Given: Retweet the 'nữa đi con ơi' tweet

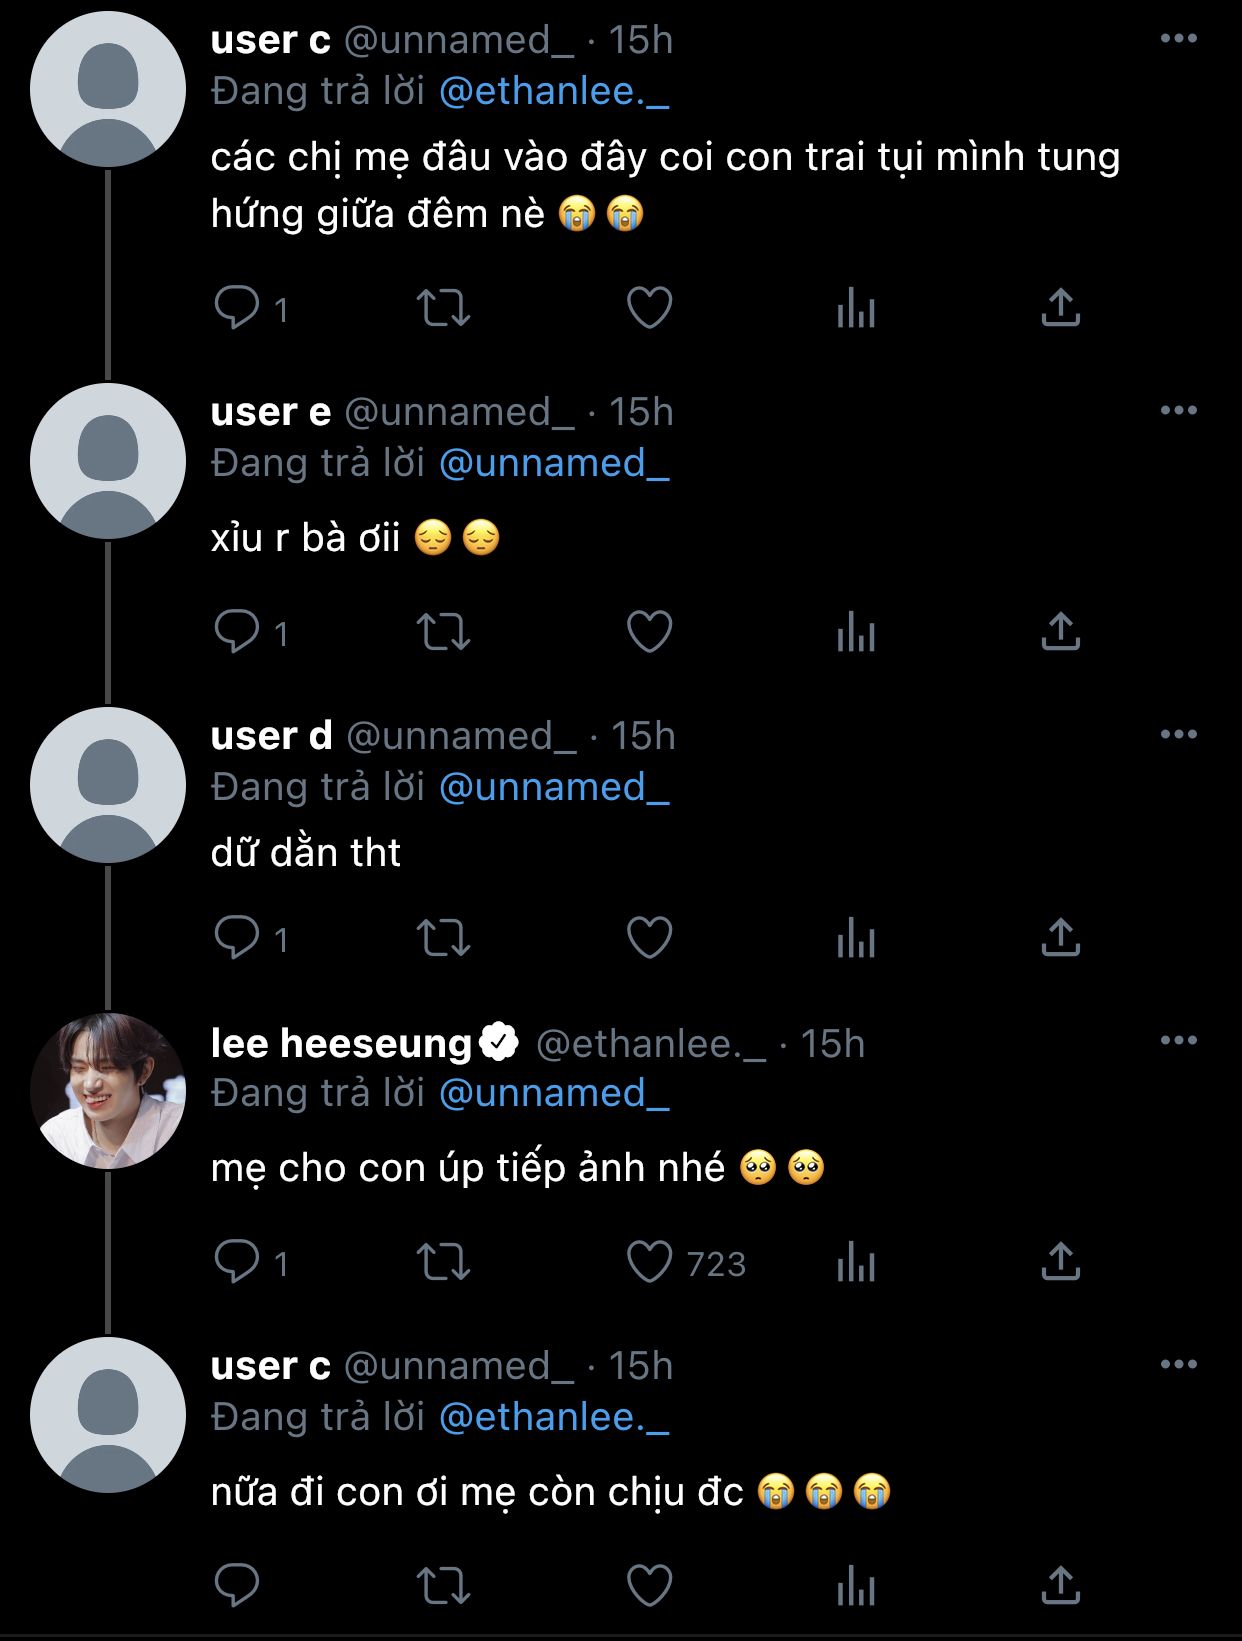Looking at the screenshot, I should pyautogui.click(x=443, y=1586).
